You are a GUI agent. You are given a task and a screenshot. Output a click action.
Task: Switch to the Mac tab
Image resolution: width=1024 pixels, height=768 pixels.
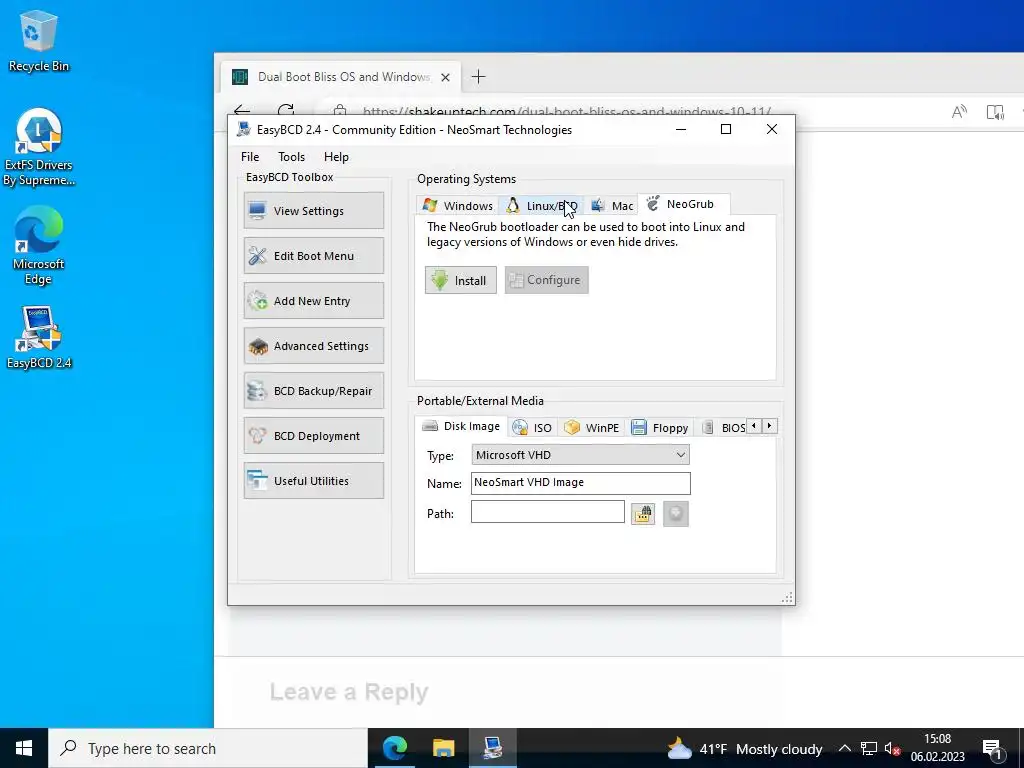click(x=611, y=206)
